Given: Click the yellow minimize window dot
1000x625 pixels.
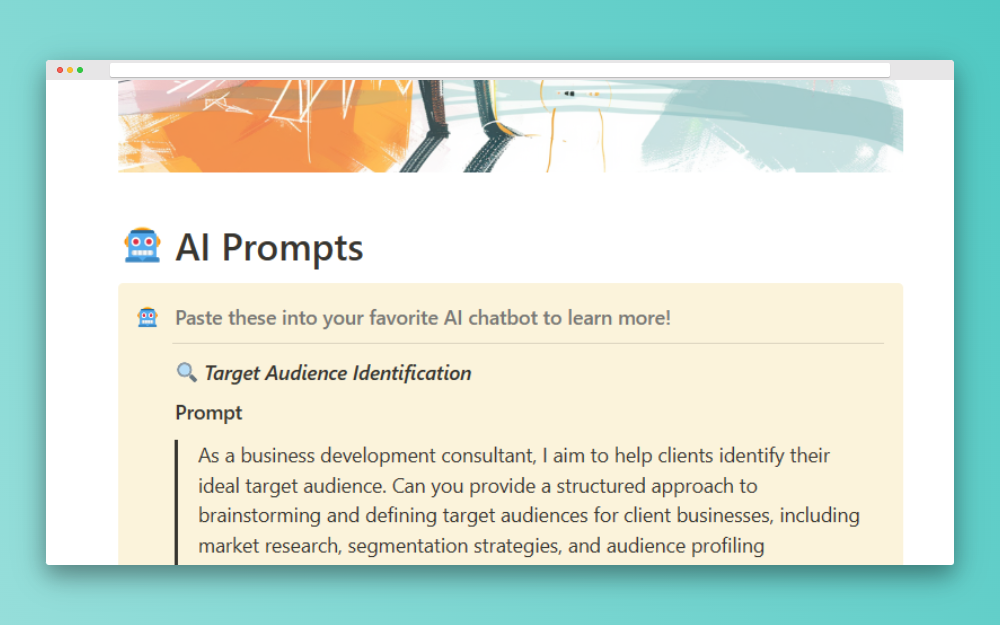Looking at the screenshot, I should click(70, 70).
